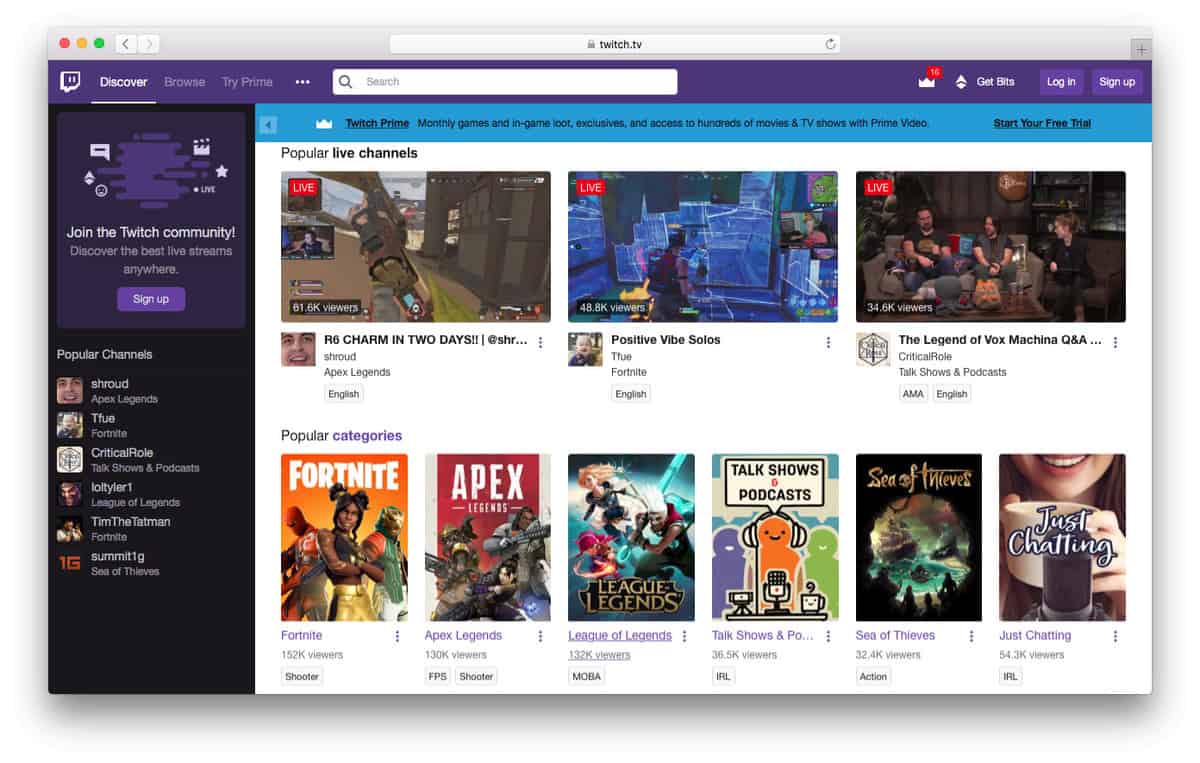Image resolution: width=1200 pixels, height=763 pixels.
Task: Open the R6 CHARM IN TWO DAYS title
Action: [426, 340]
